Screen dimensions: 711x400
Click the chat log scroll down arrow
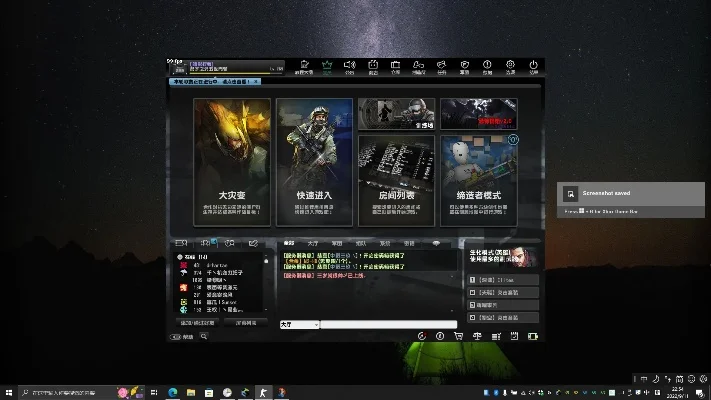click(452, 311)
